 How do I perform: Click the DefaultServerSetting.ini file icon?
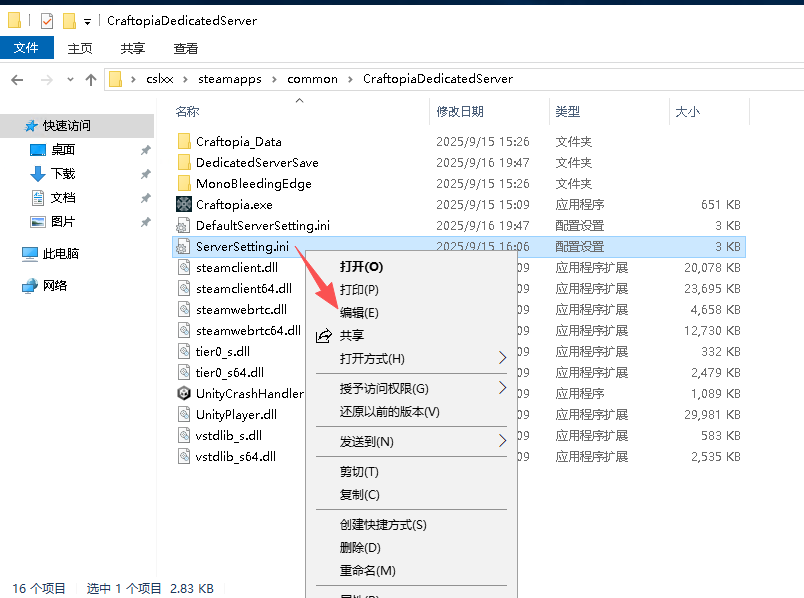point(184,226)
